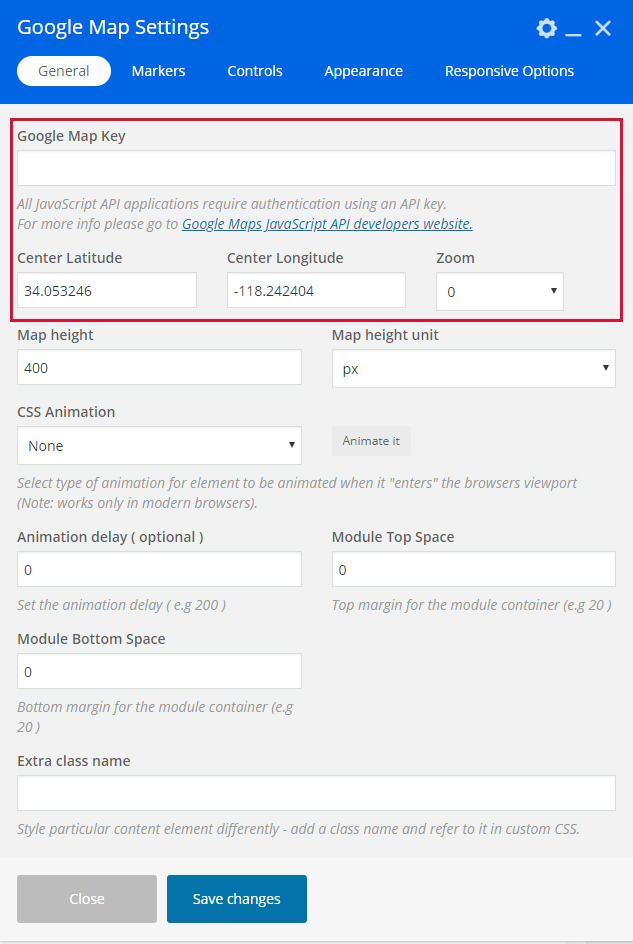Click the gray Close button
Screen dimensions: 633x944
[87, 899]
